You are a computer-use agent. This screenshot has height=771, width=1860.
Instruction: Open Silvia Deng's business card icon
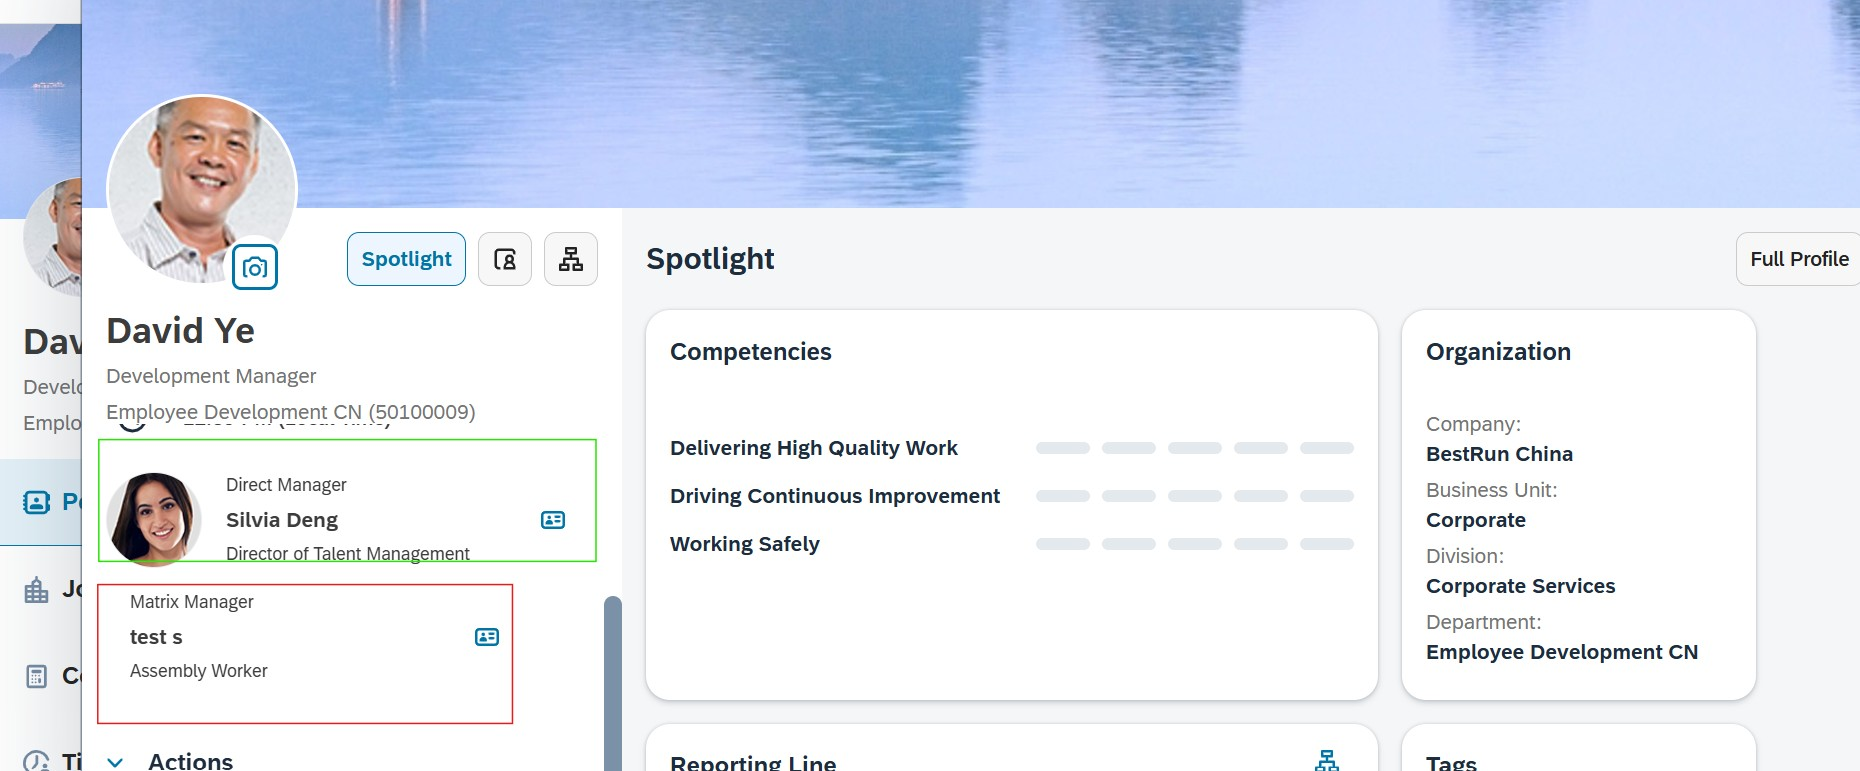553,520
